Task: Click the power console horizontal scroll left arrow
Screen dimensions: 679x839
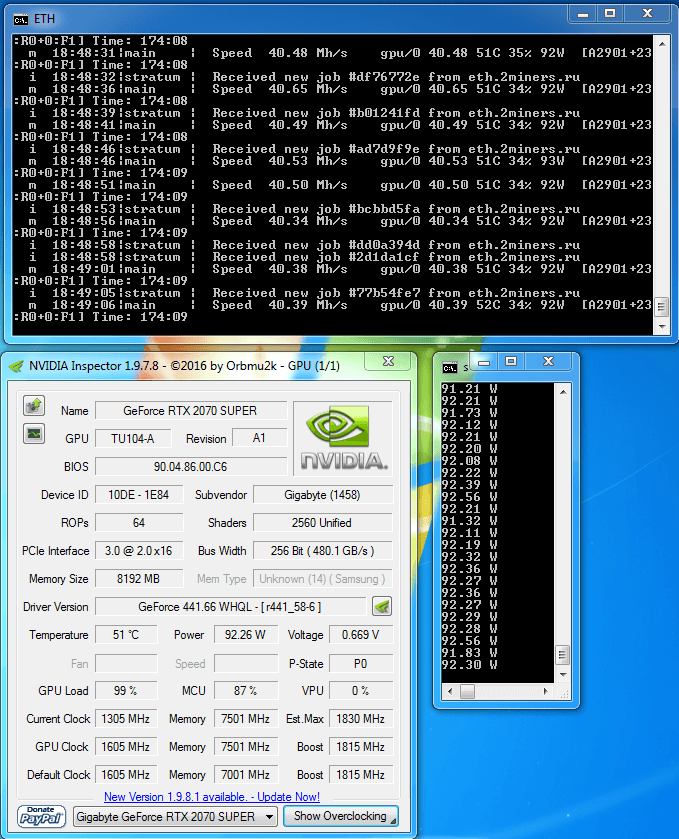Action: pos(449,691)
